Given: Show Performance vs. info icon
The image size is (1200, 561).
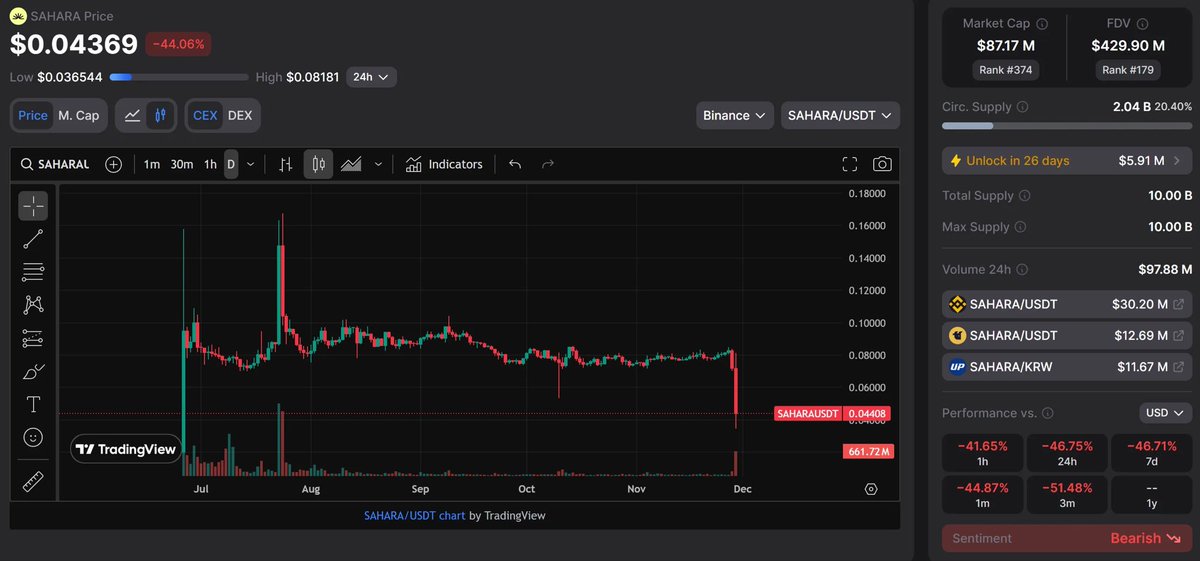Looking at the screenshot, I should pos(1047,412).
